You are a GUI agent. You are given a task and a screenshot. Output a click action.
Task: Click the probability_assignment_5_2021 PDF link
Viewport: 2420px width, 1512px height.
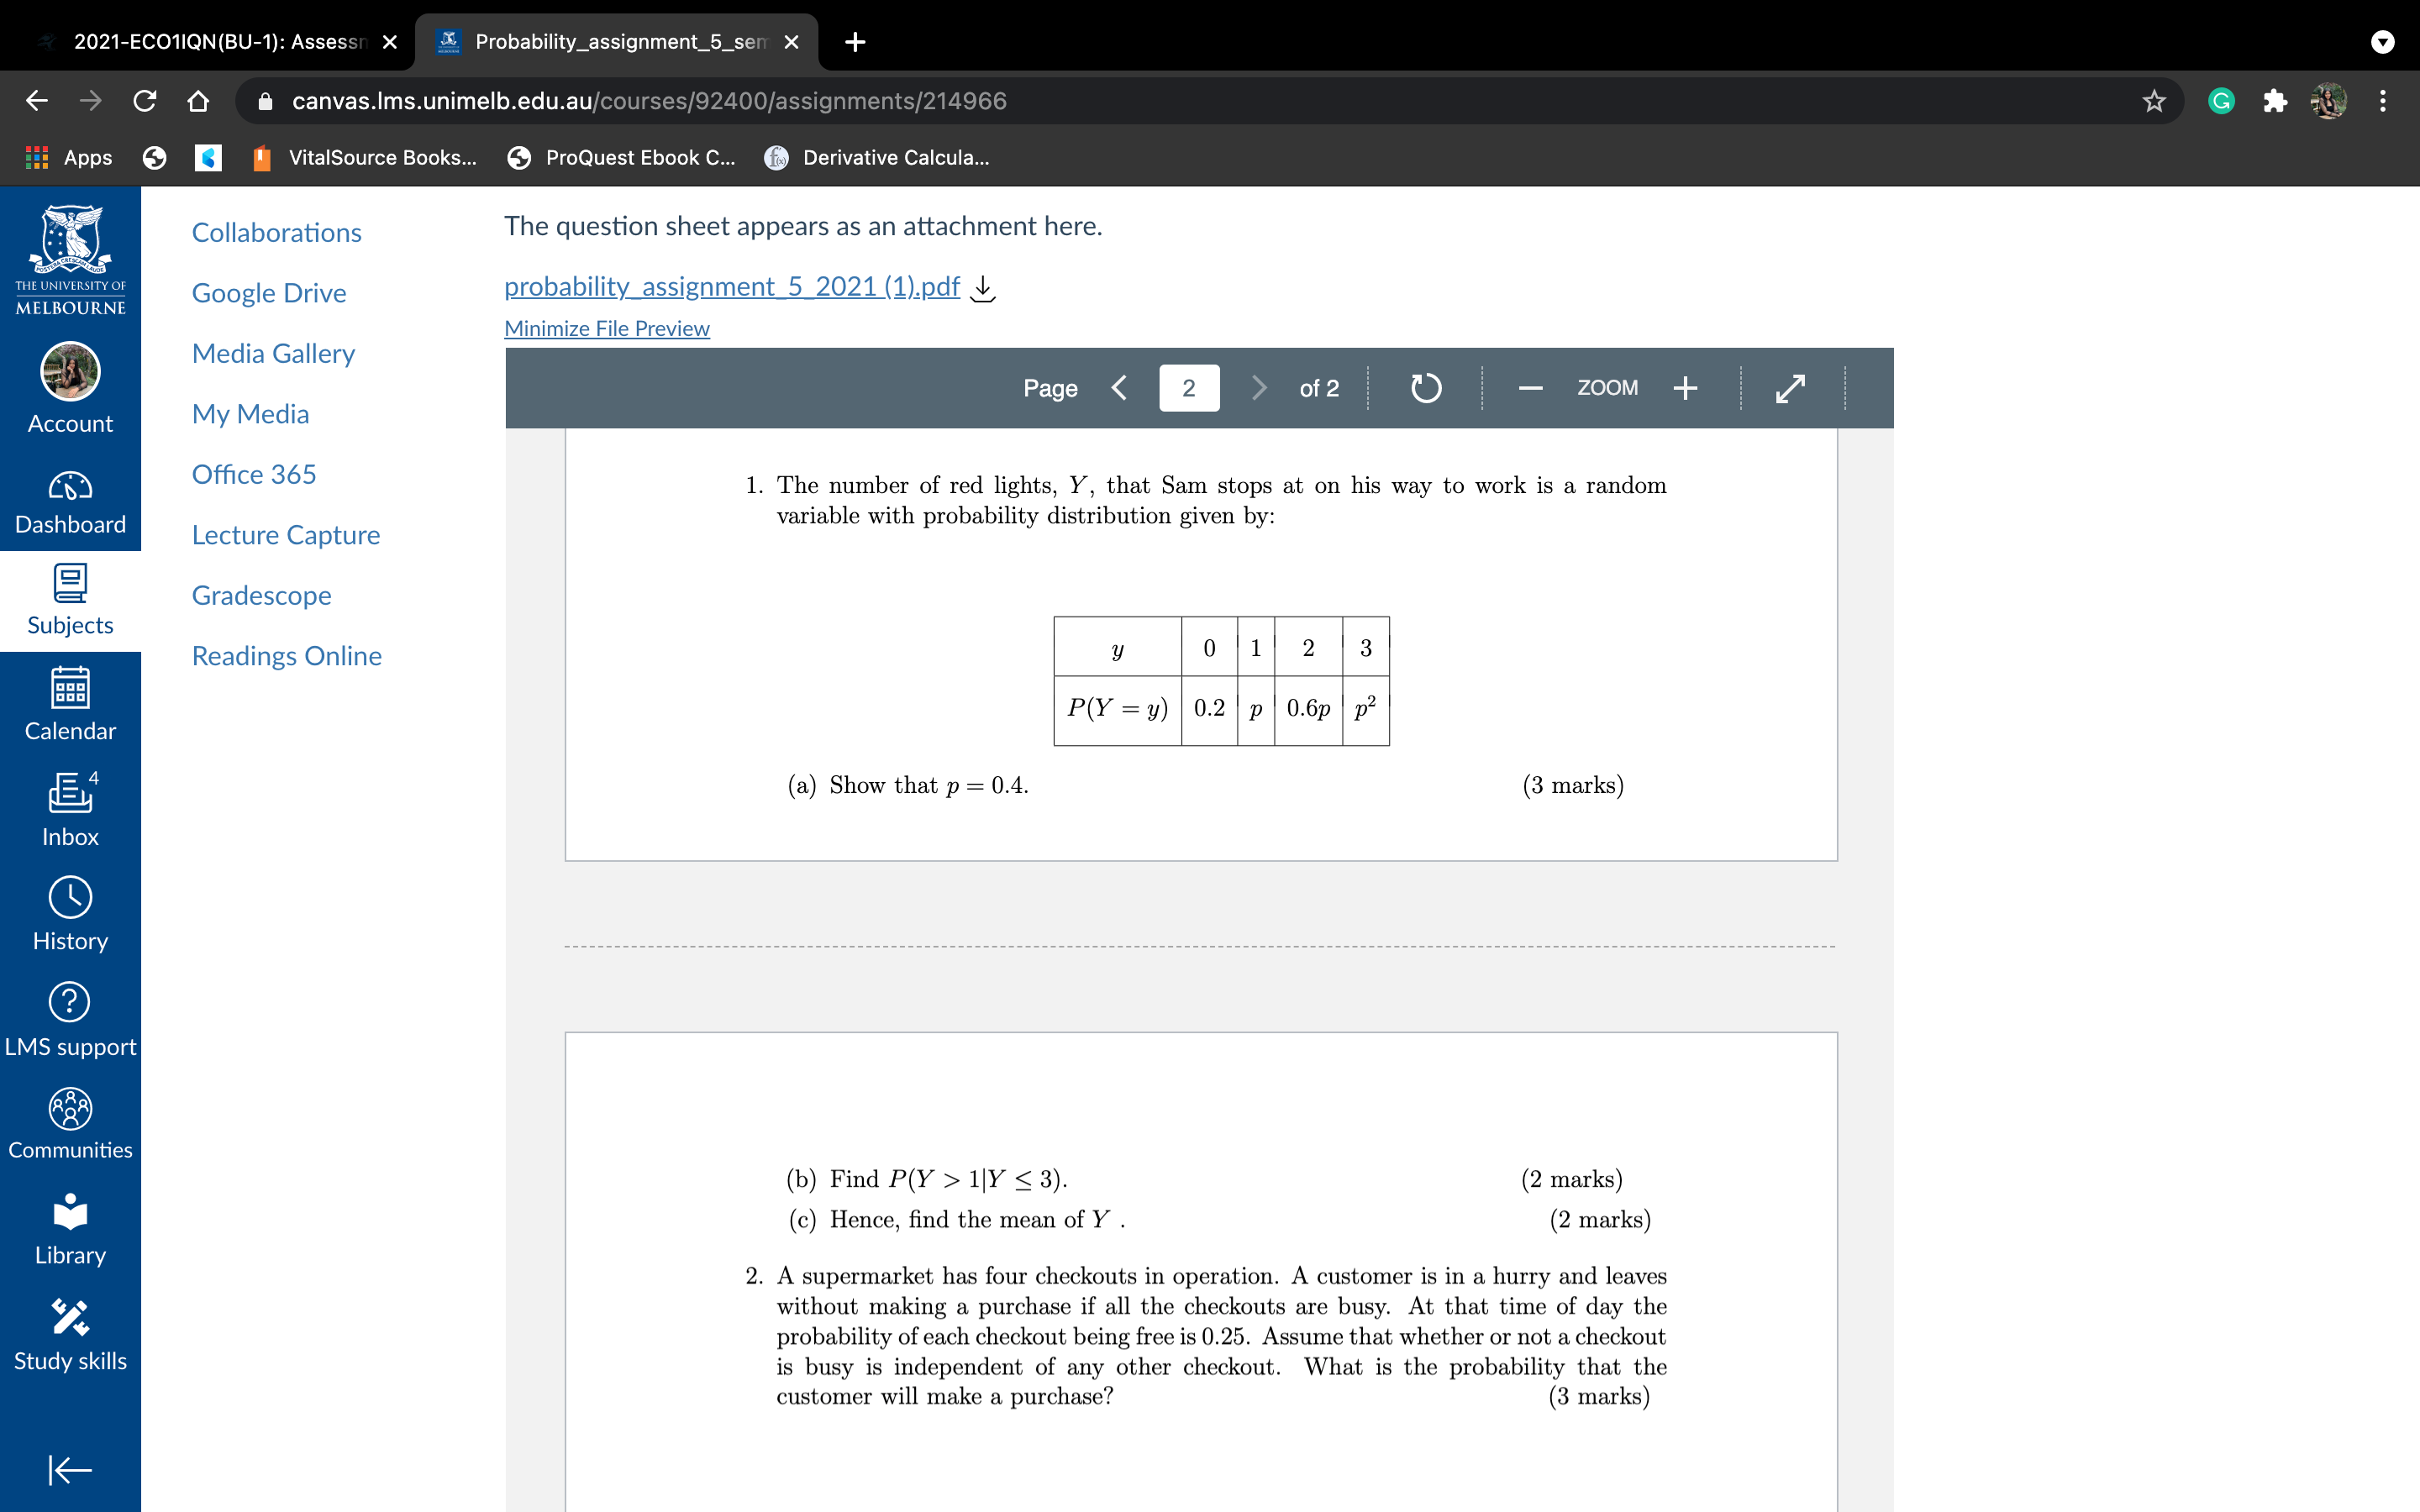[x=730, y=286]
